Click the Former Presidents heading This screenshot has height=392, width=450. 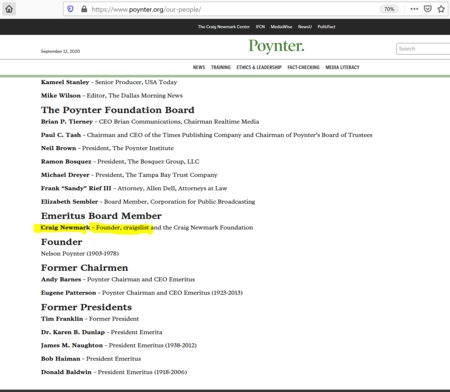[x=86, y=307]
